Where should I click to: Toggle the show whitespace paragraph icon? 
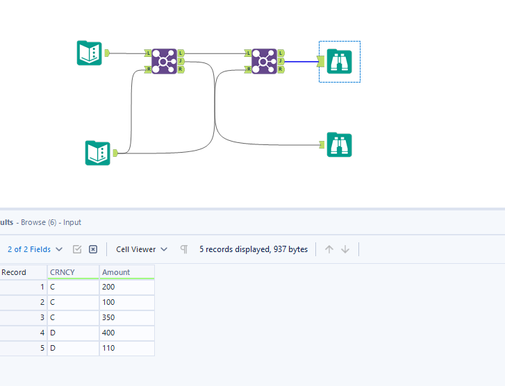184,249
